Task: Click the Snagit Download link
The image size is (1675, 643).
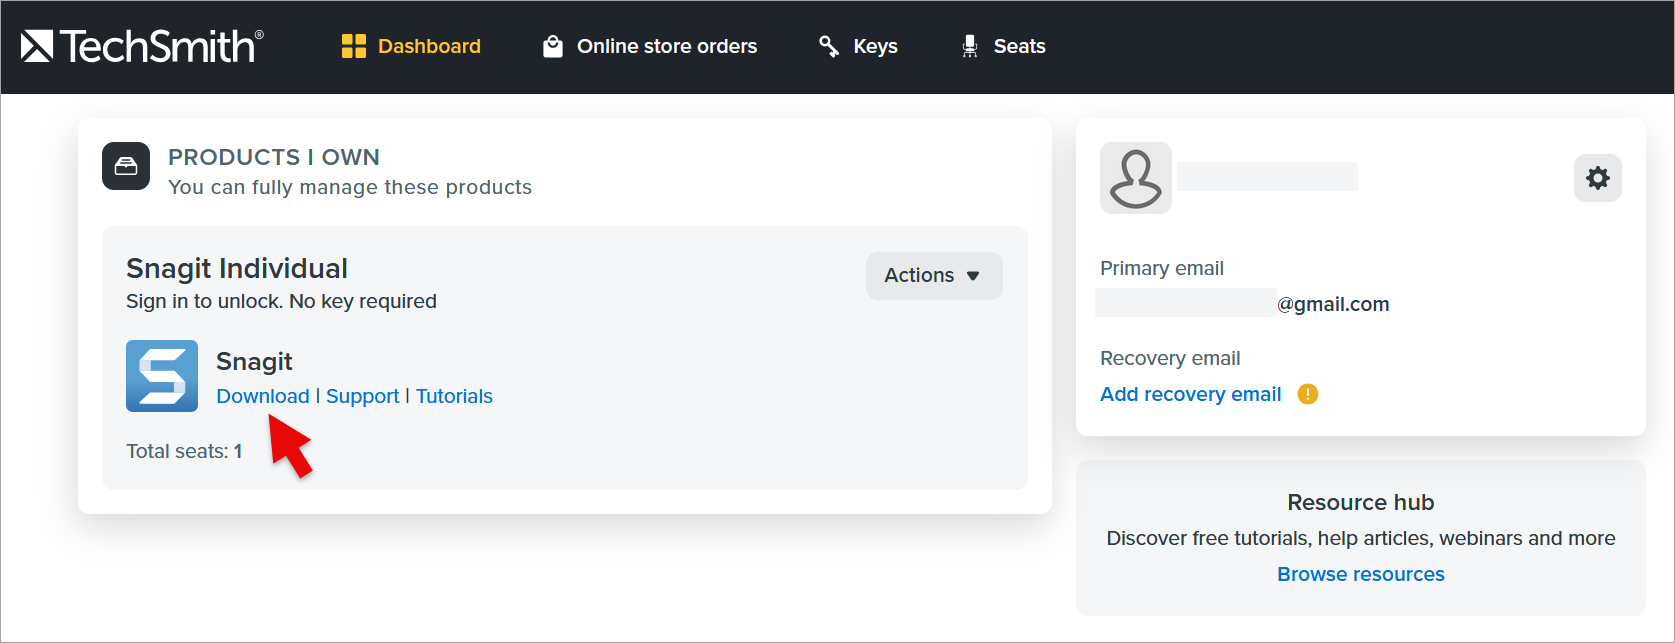Action: pos(263,396)
